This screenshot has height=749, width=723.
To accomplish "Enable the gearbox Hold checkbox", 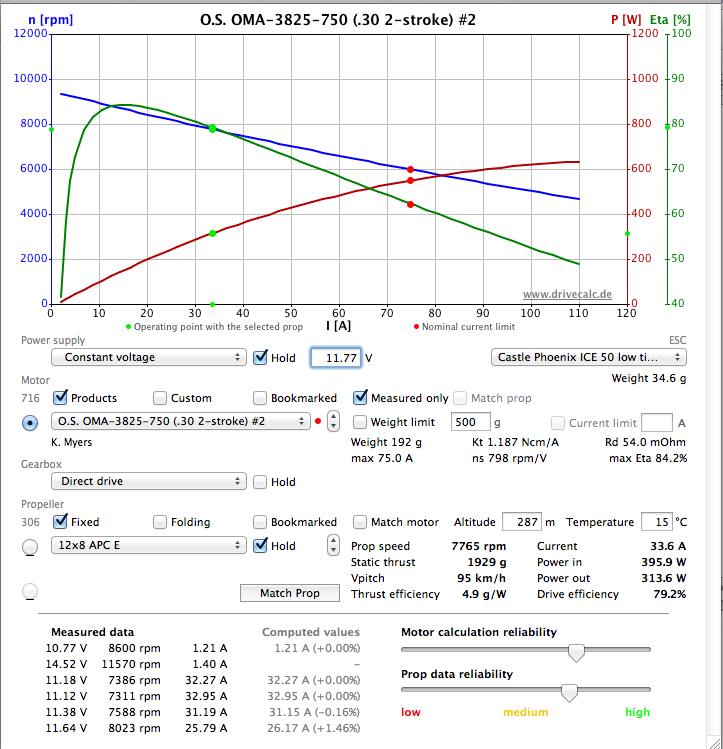I will [x=260, y=482].
